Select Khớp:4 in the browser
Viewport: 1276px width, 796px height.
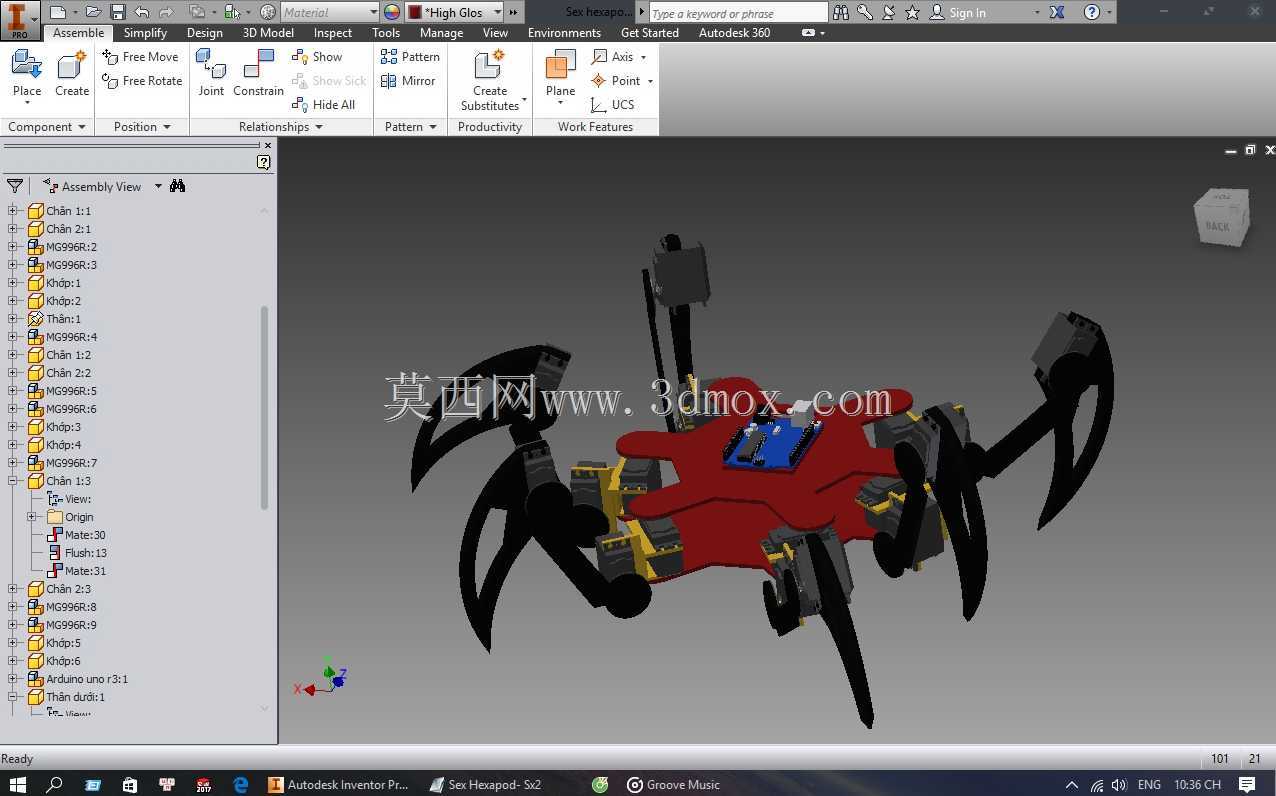pos(54,445)
